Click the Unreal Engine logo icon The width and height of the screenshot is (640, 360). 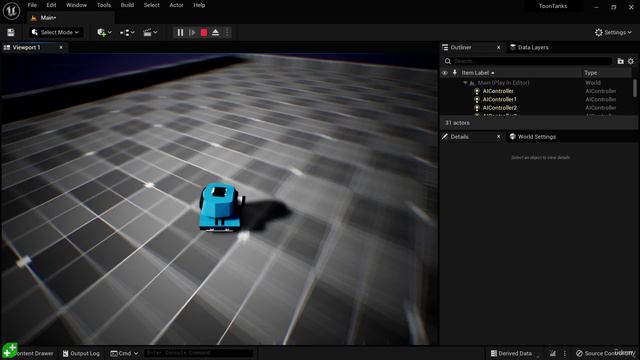(11, 11)
